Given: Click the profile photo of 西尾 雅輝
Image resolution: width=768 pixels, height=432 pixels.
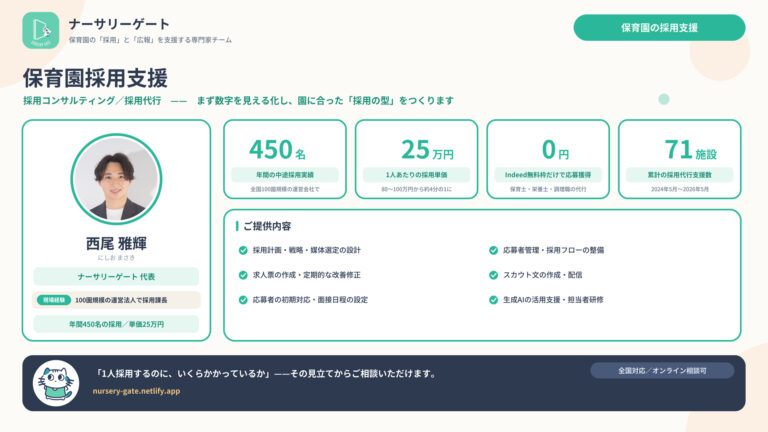Looking at the screenshot, I should click(x=116, y=179).
